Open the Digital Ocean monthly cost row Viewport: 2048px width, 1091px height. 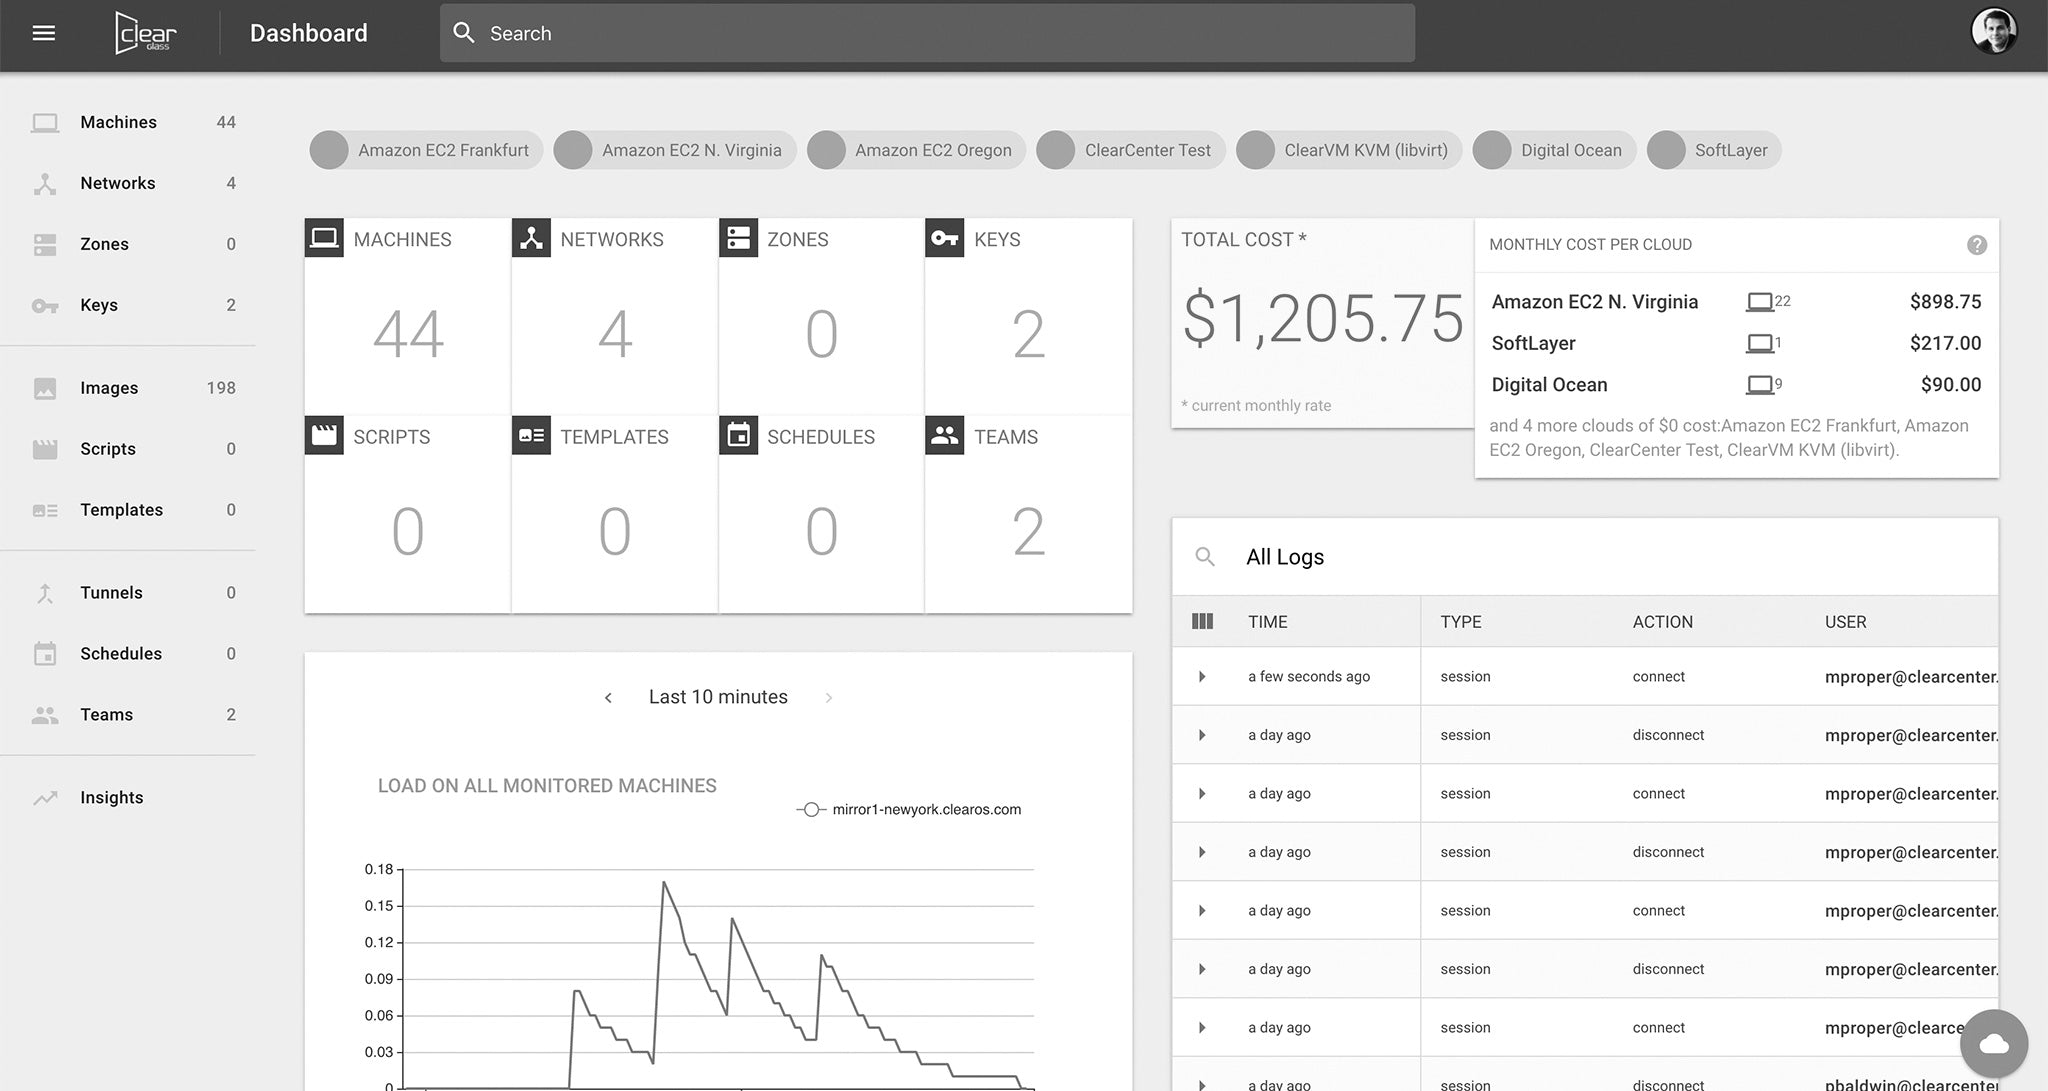tap(1736, 385)
